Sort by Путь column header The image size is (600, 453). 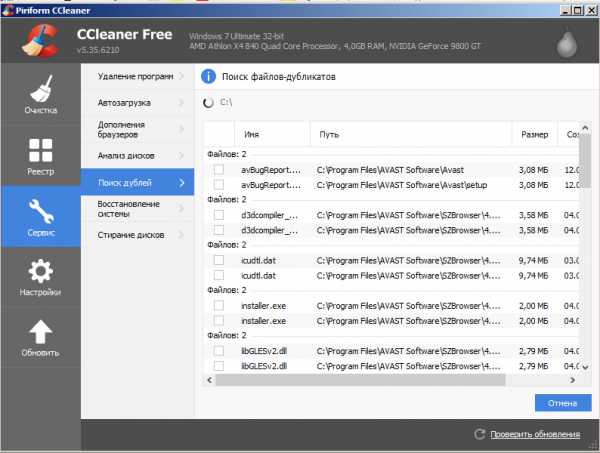(x=411, y=134)
